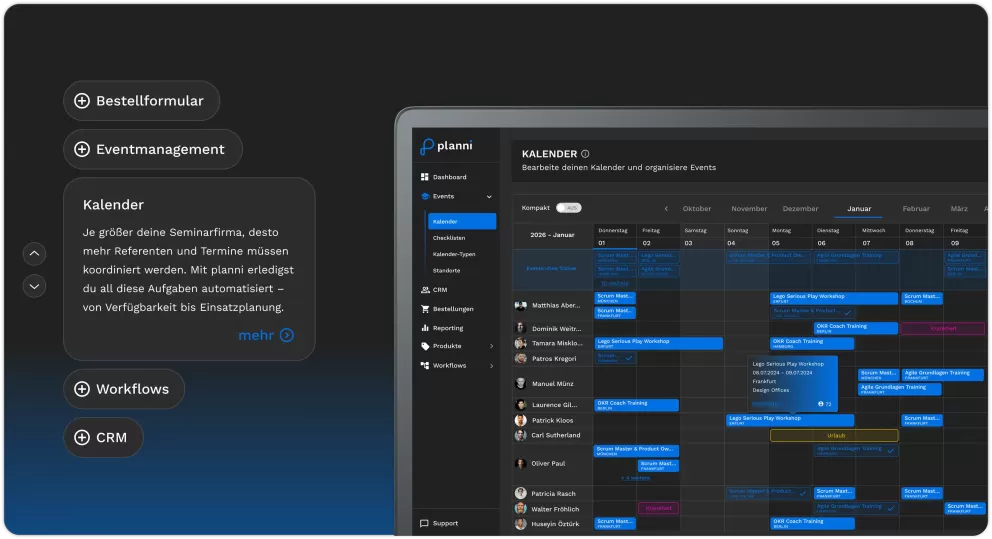Select the Sonntag 04 day header
The width and height of the screenshot is (992, 539).
[745, 237]
